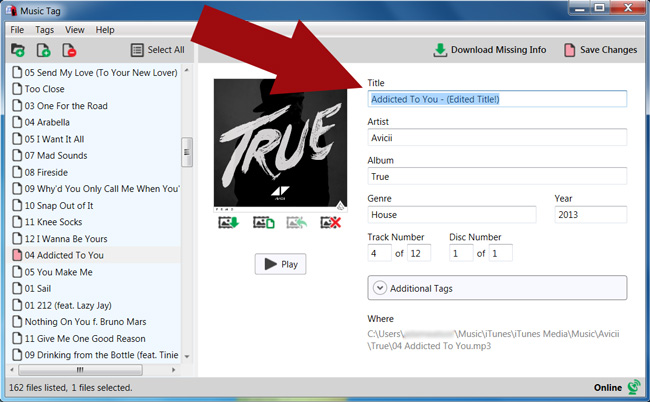Click the add file icon with green plus
The image size is (650, 402).
tap(43, 50)
